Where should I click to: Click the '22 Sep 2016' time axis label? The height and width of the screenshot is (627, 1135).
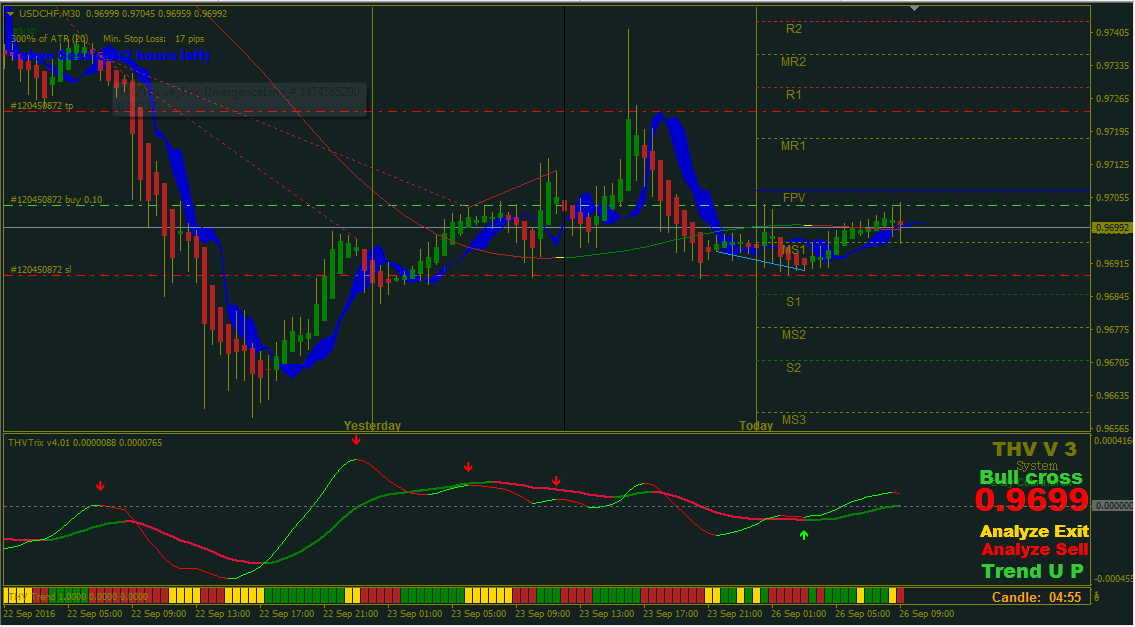click(x=28, y=613)
